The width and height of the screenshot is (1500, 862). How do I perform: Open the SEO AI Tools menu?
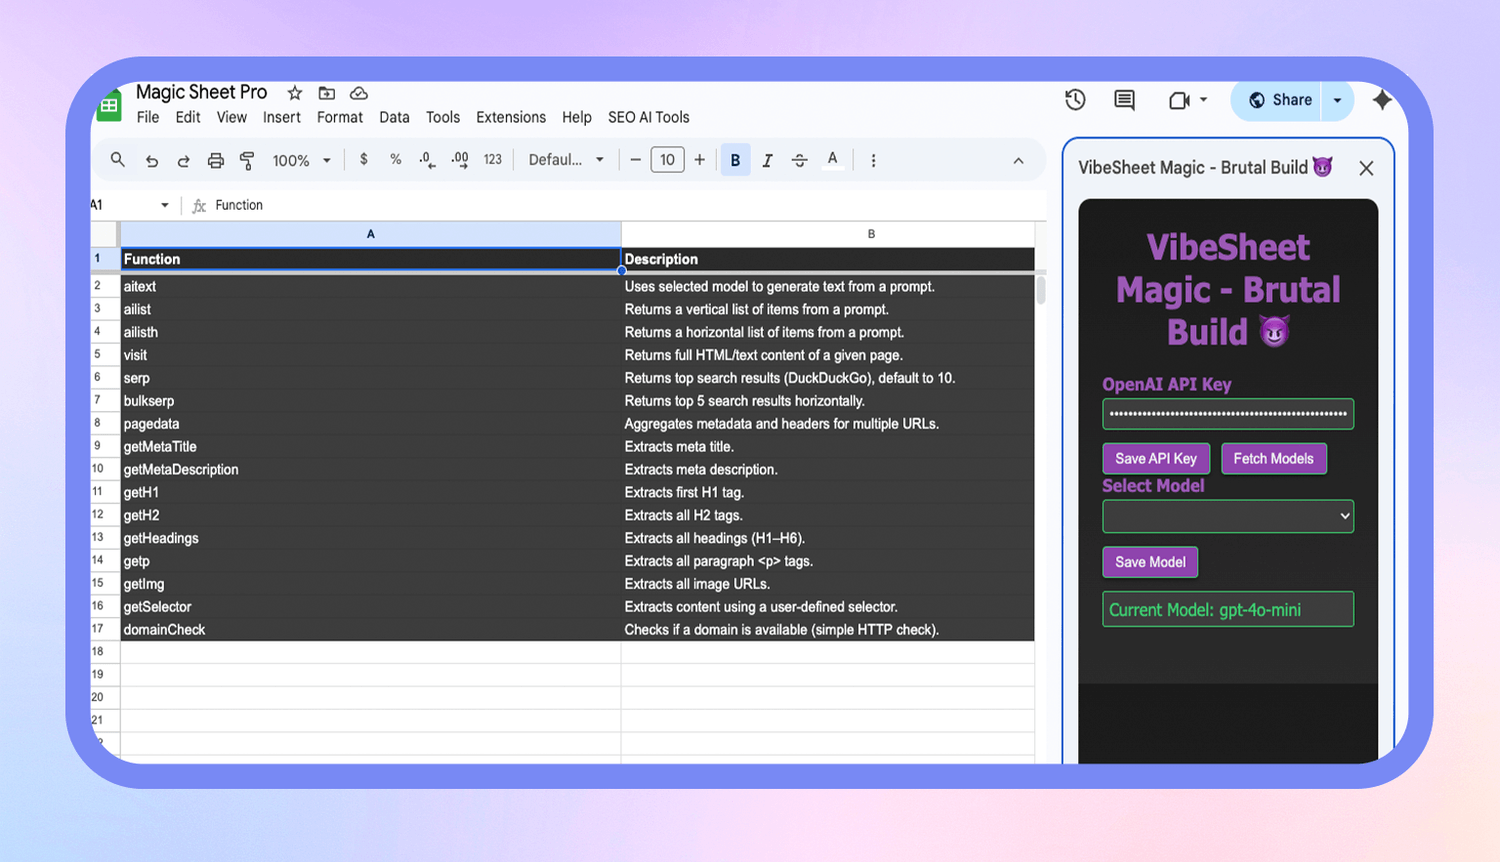pyautogui.click(x=649, y=117)
